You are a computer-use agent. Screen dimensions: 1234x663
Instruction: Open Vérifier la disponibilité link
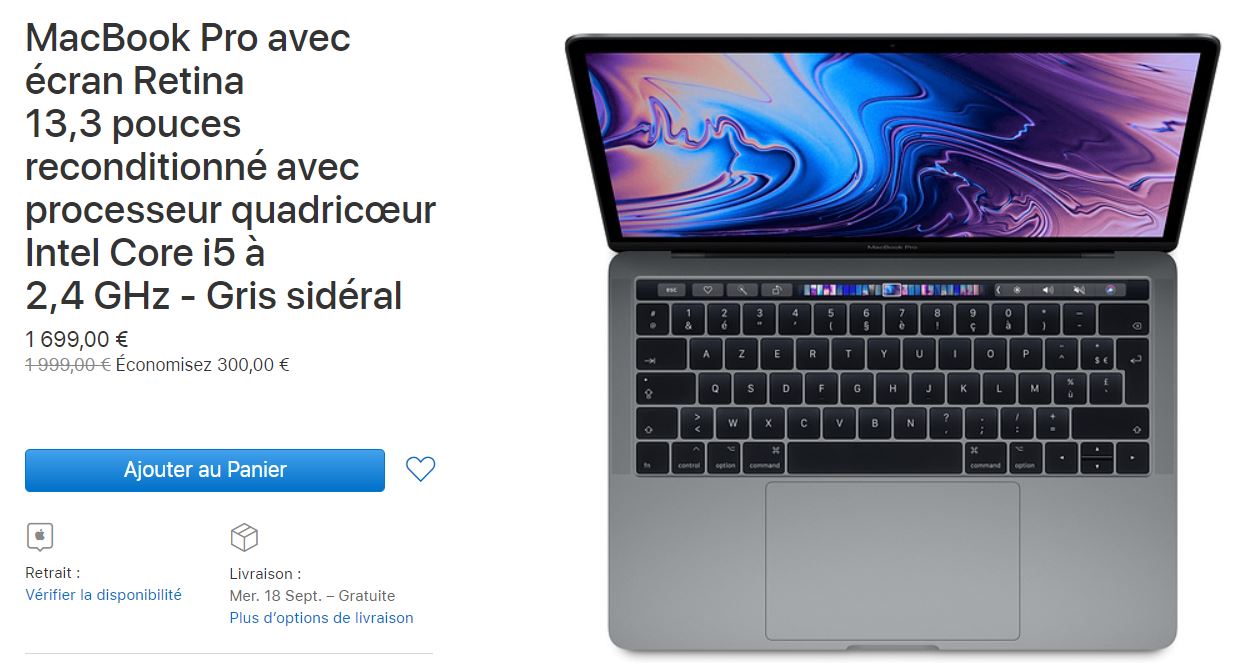[x=103, y=594]
